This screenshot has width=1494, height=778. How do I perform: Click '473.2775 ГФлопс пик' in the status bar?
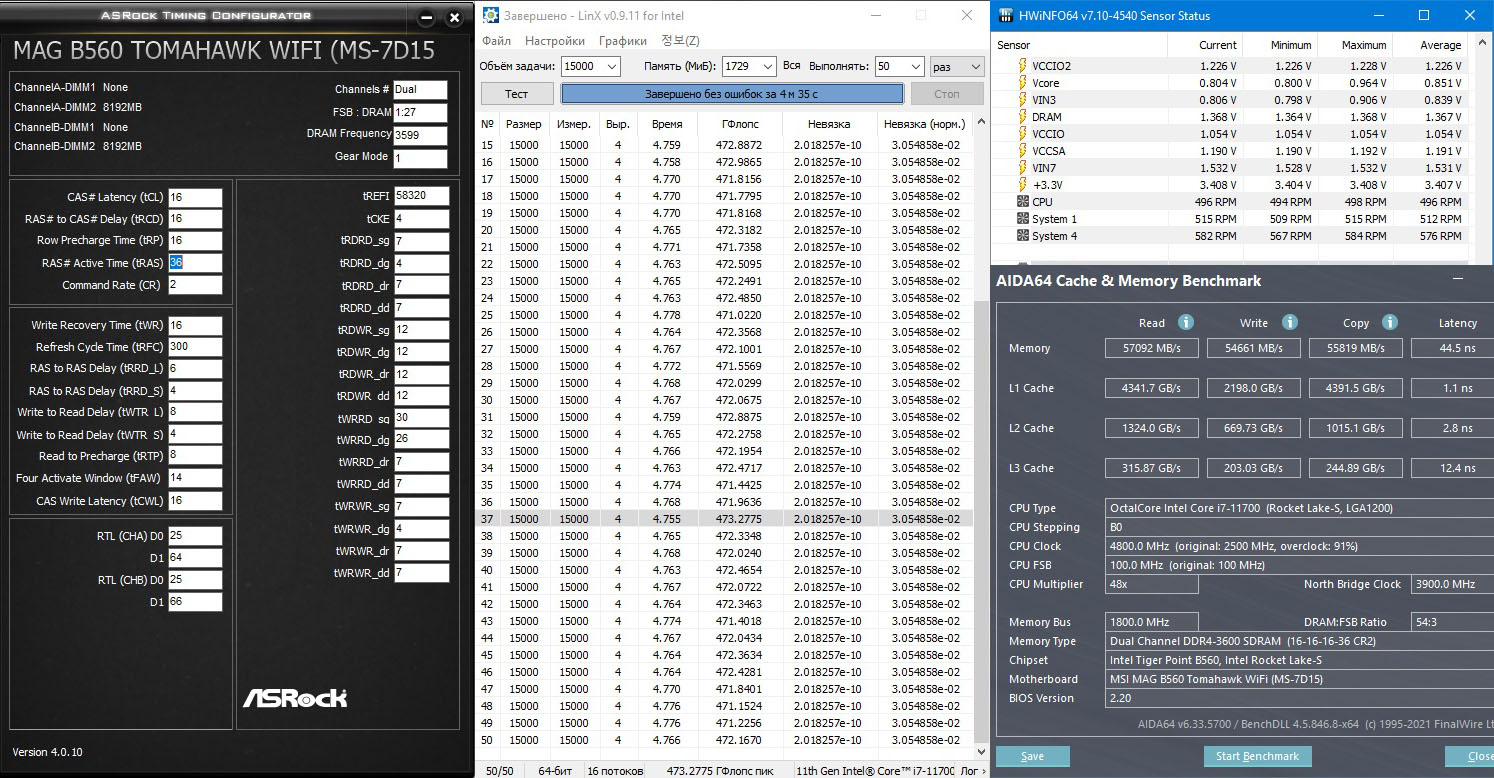pos(718,771)
